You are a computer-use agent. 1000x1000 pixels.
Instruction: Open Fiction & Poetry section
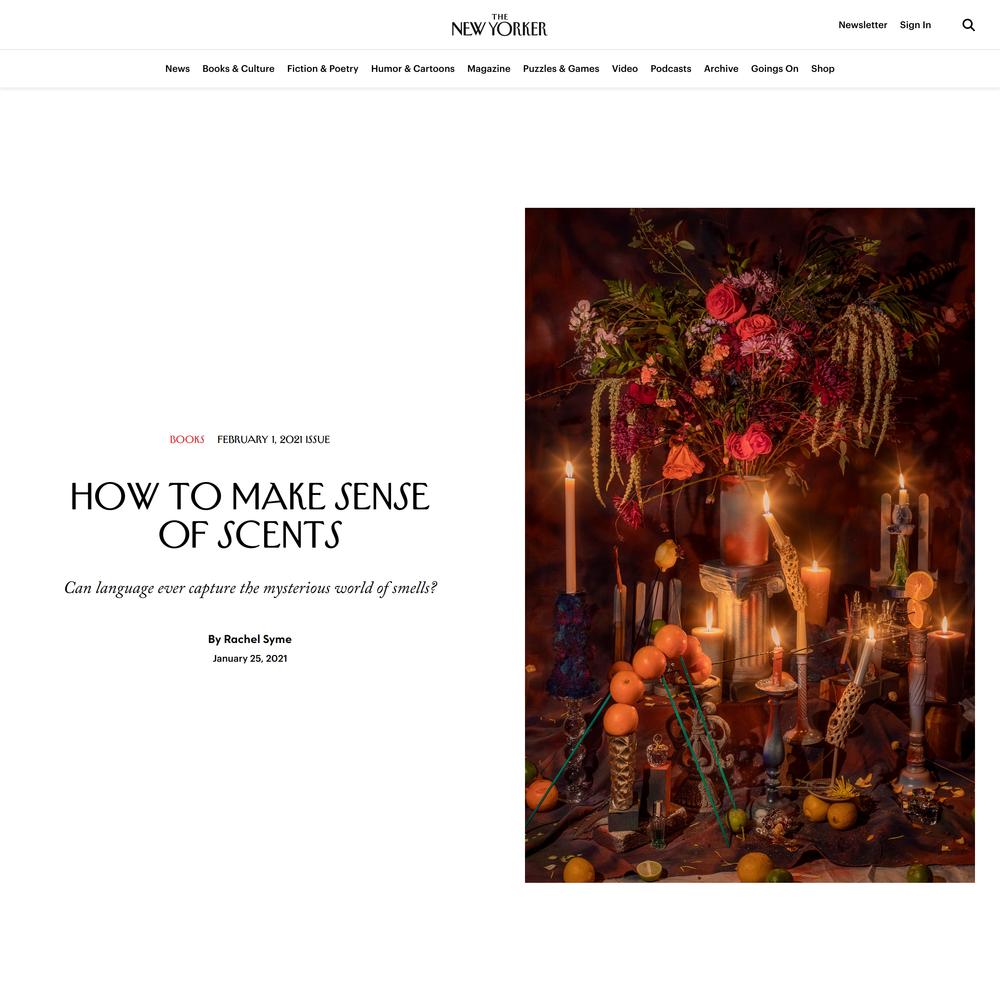(x=323, y=69)
